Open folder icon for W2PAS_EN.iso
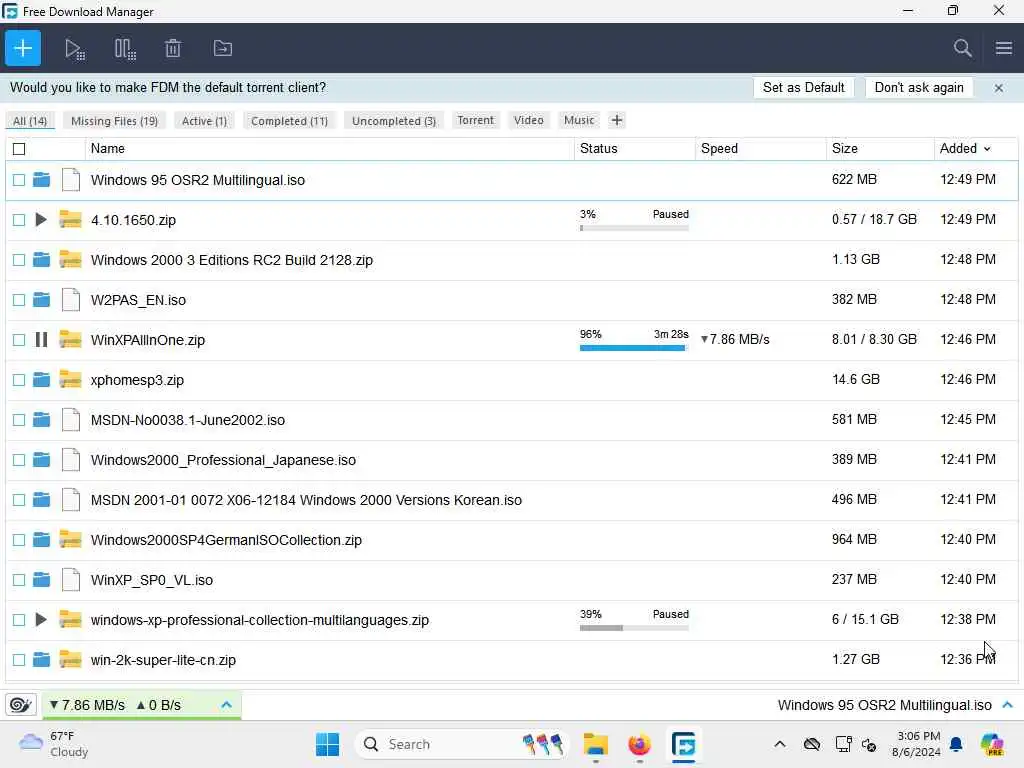The image size is (1024, 768). [41, 300]
